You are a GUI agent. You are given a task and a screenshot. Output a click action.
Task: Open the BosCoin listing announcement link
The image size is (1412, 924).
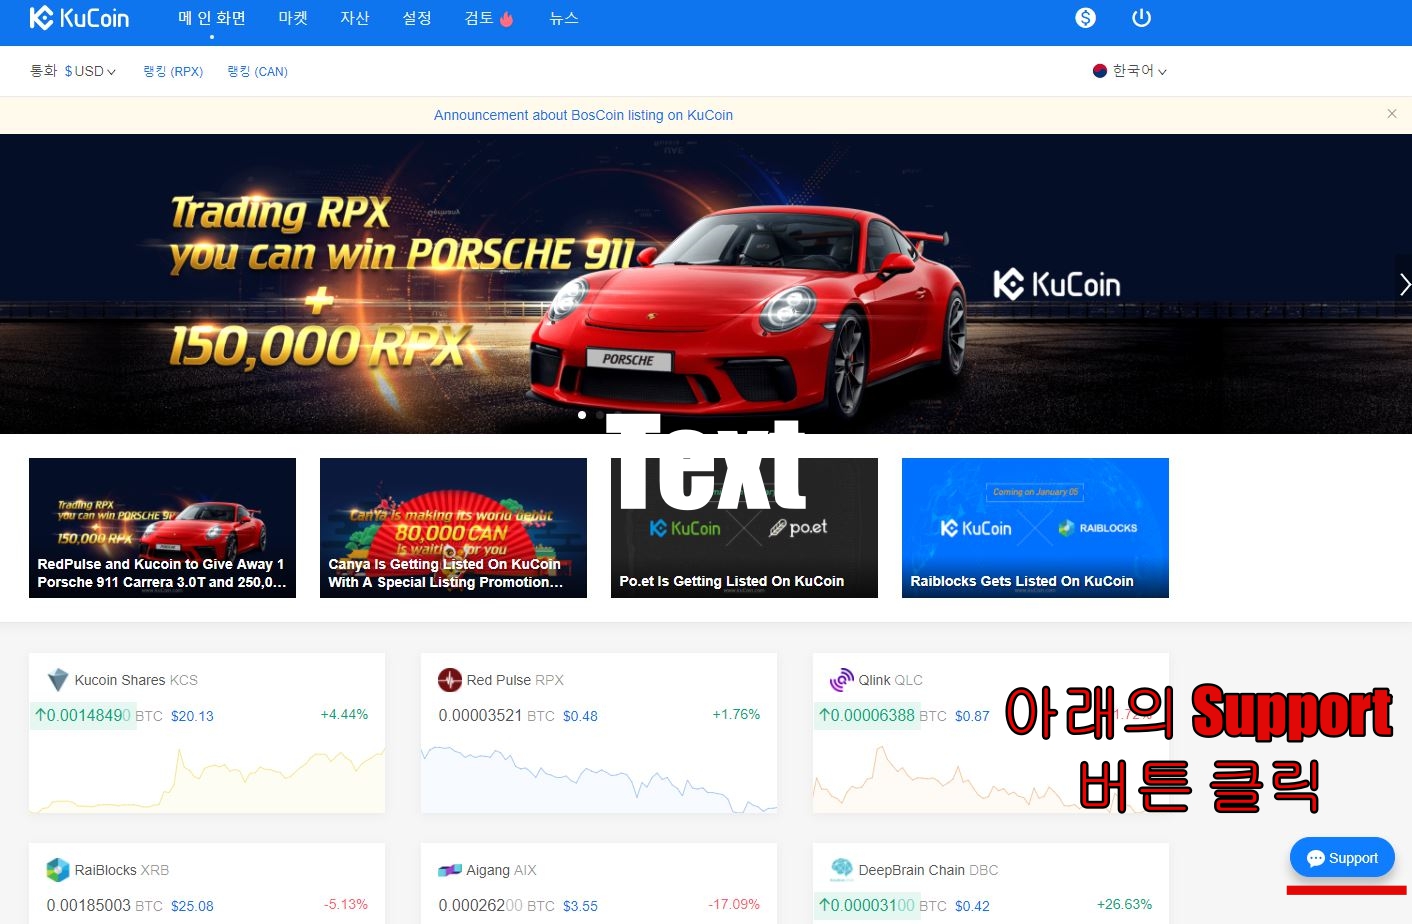pos(583,115)
